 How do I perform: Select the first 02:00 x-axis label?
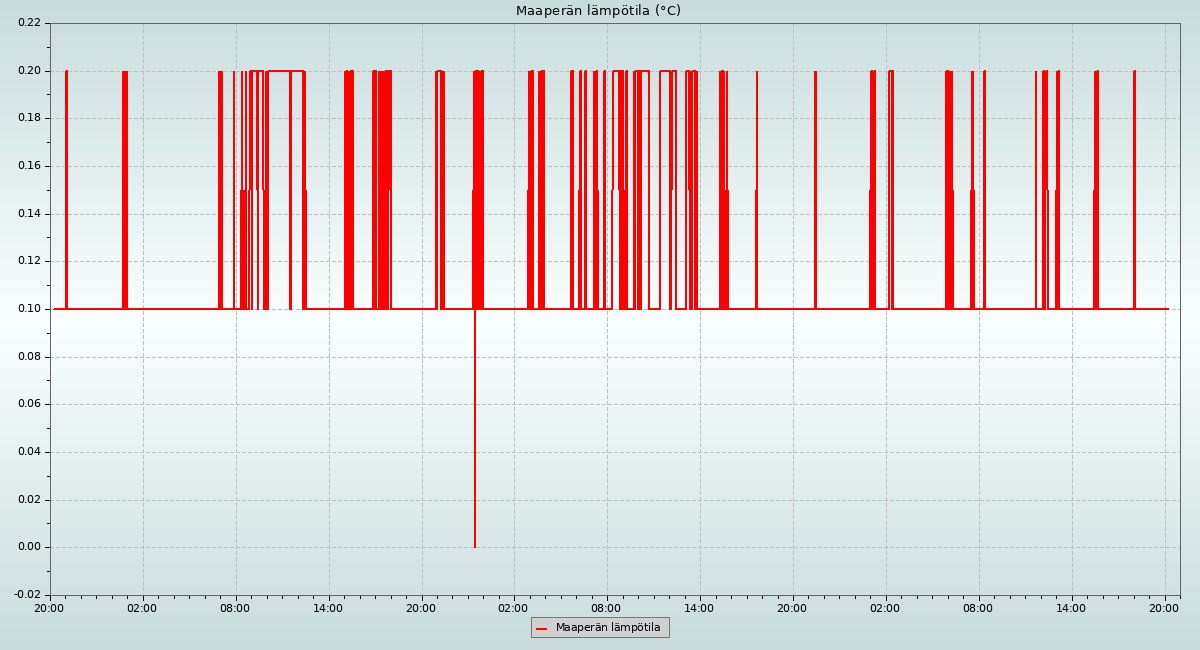click(142, 608)
